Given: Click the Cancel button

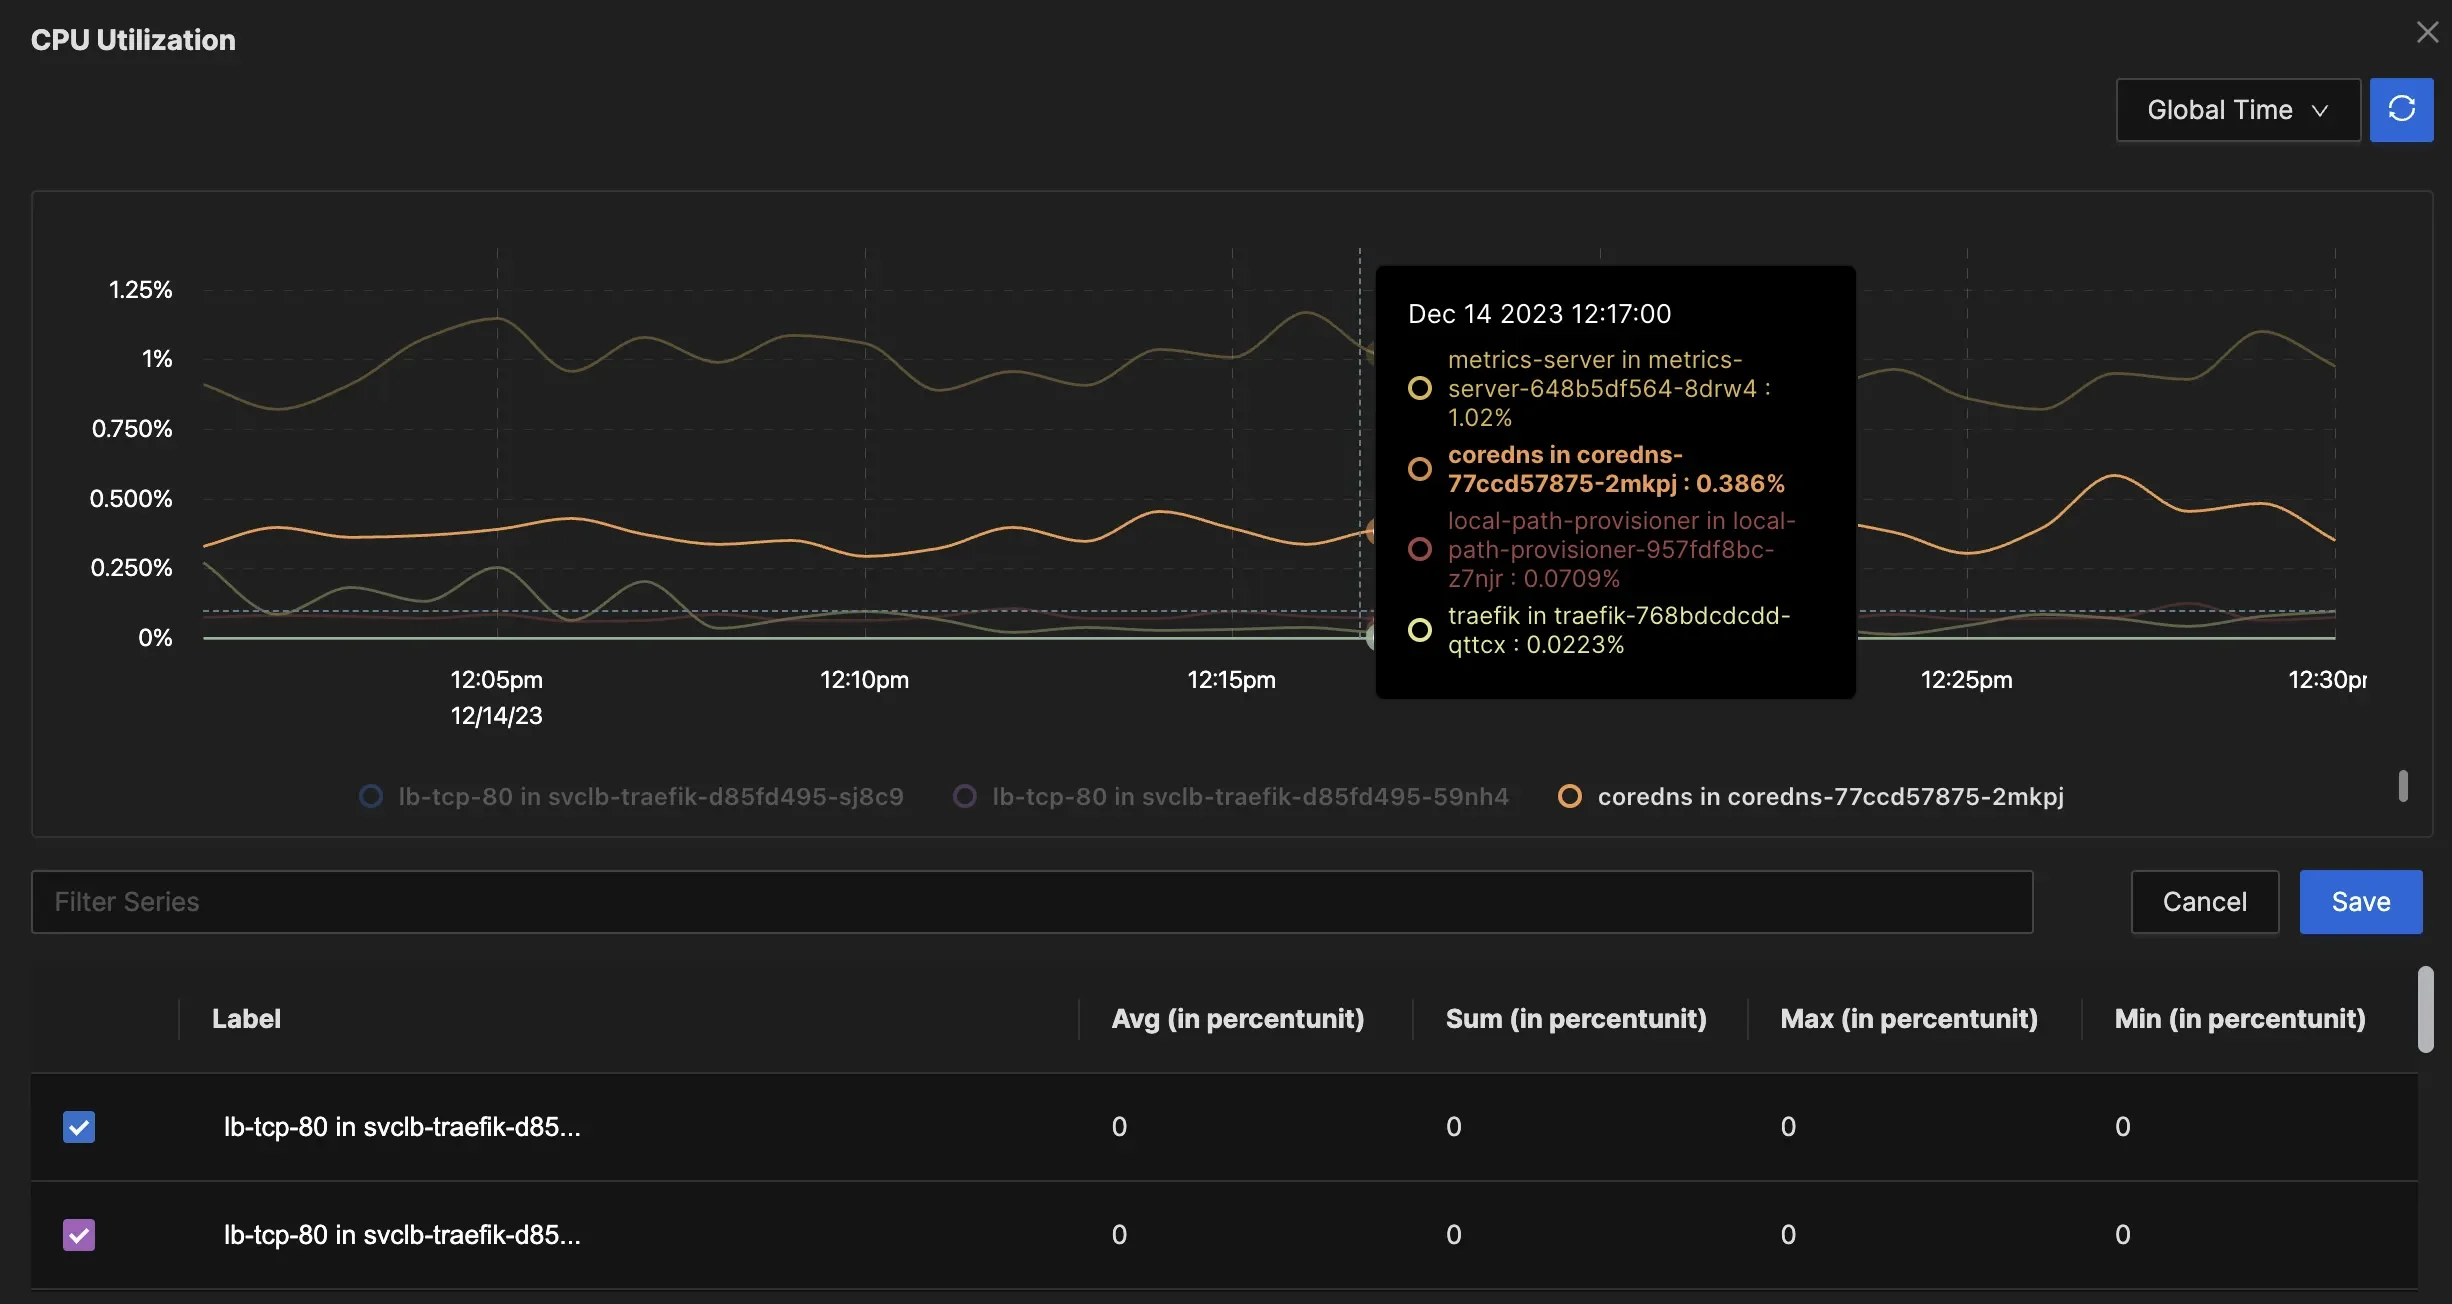Looking at the screenshot, I should click(2204, 902).
